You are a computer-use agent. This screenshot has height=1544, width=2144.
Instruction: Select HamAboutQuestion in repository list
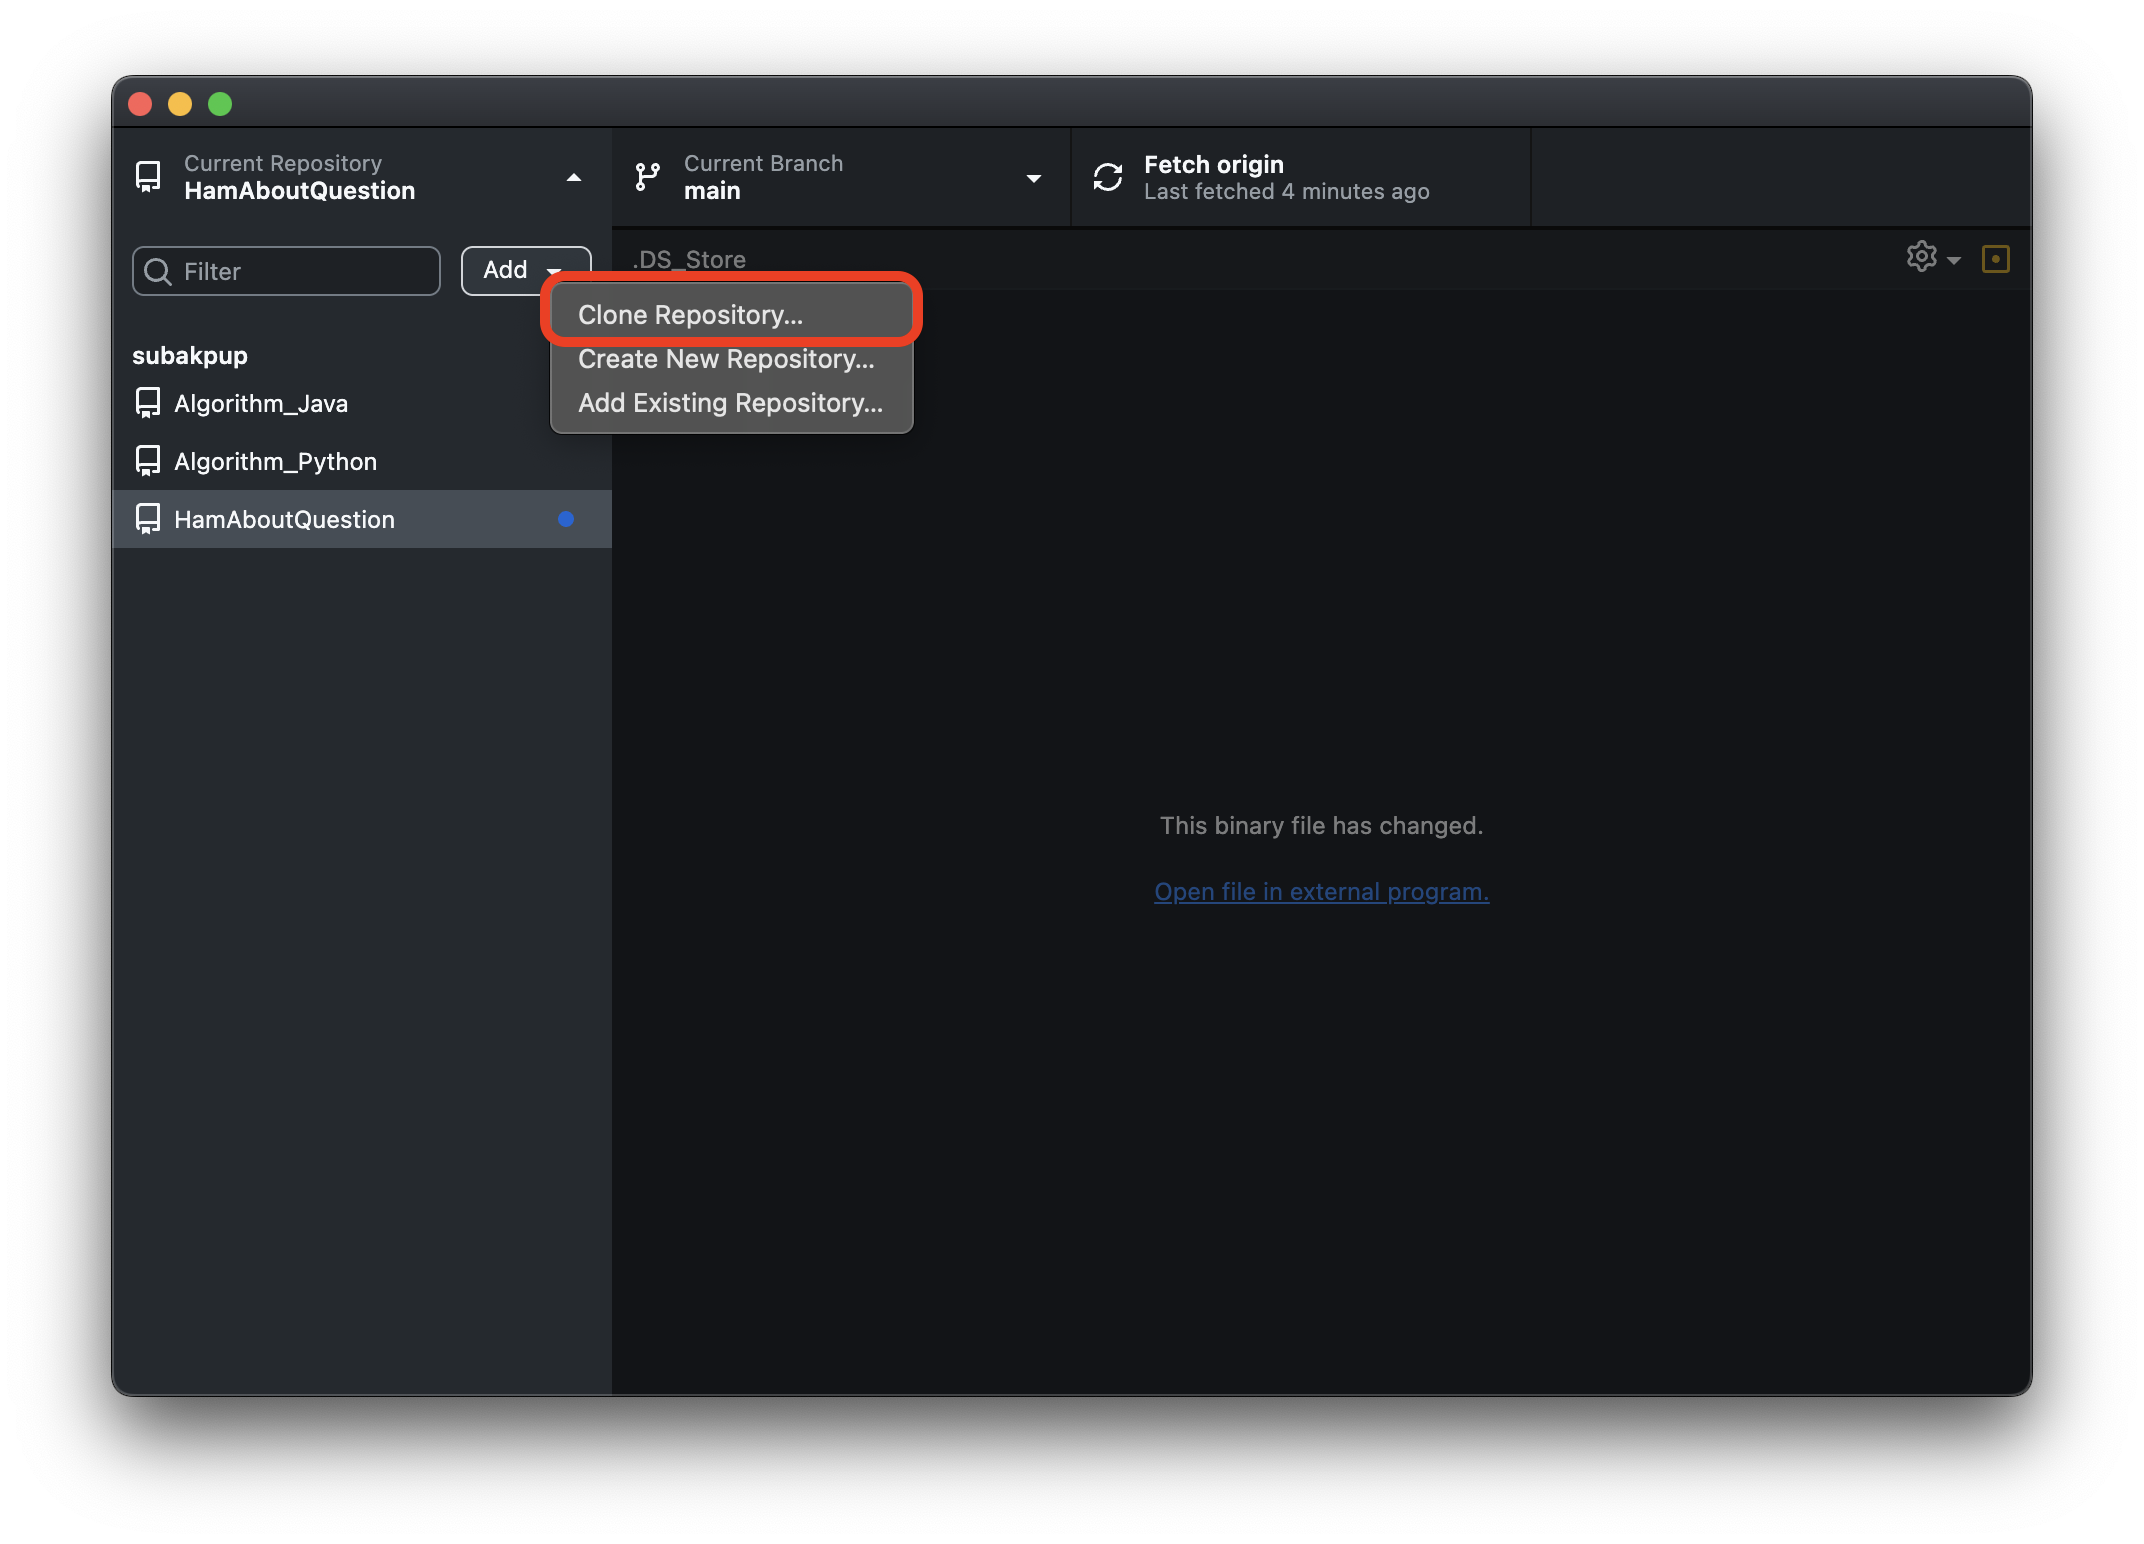pyautogui.click(x=284, y=519)
